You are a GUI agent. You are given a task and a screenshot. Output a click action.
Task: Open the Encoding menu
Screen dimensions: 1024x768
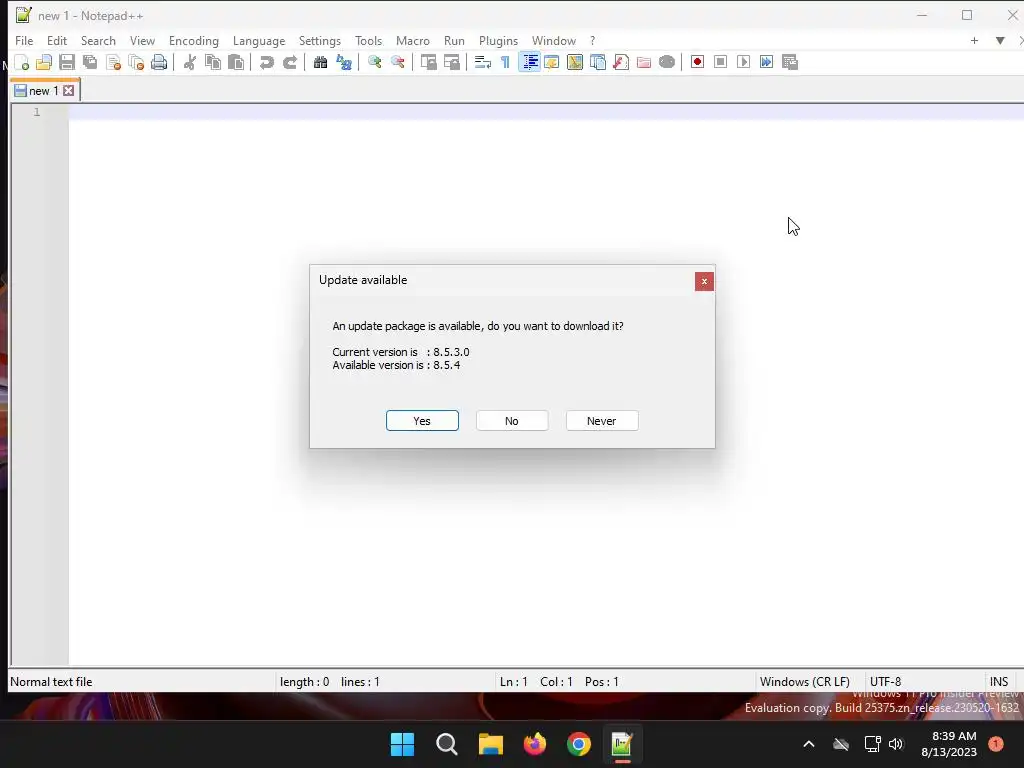click(193, 40)
